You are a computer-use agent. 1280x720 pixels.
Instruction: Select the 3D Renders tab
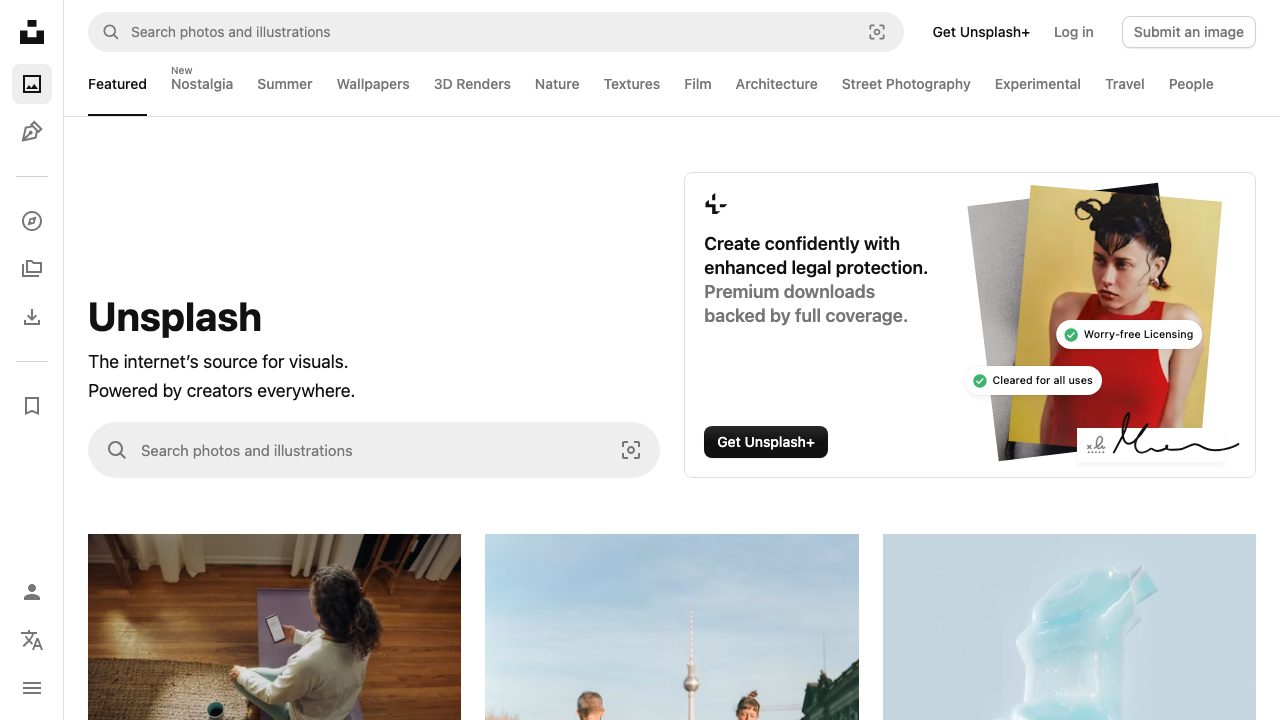(472, 84)
